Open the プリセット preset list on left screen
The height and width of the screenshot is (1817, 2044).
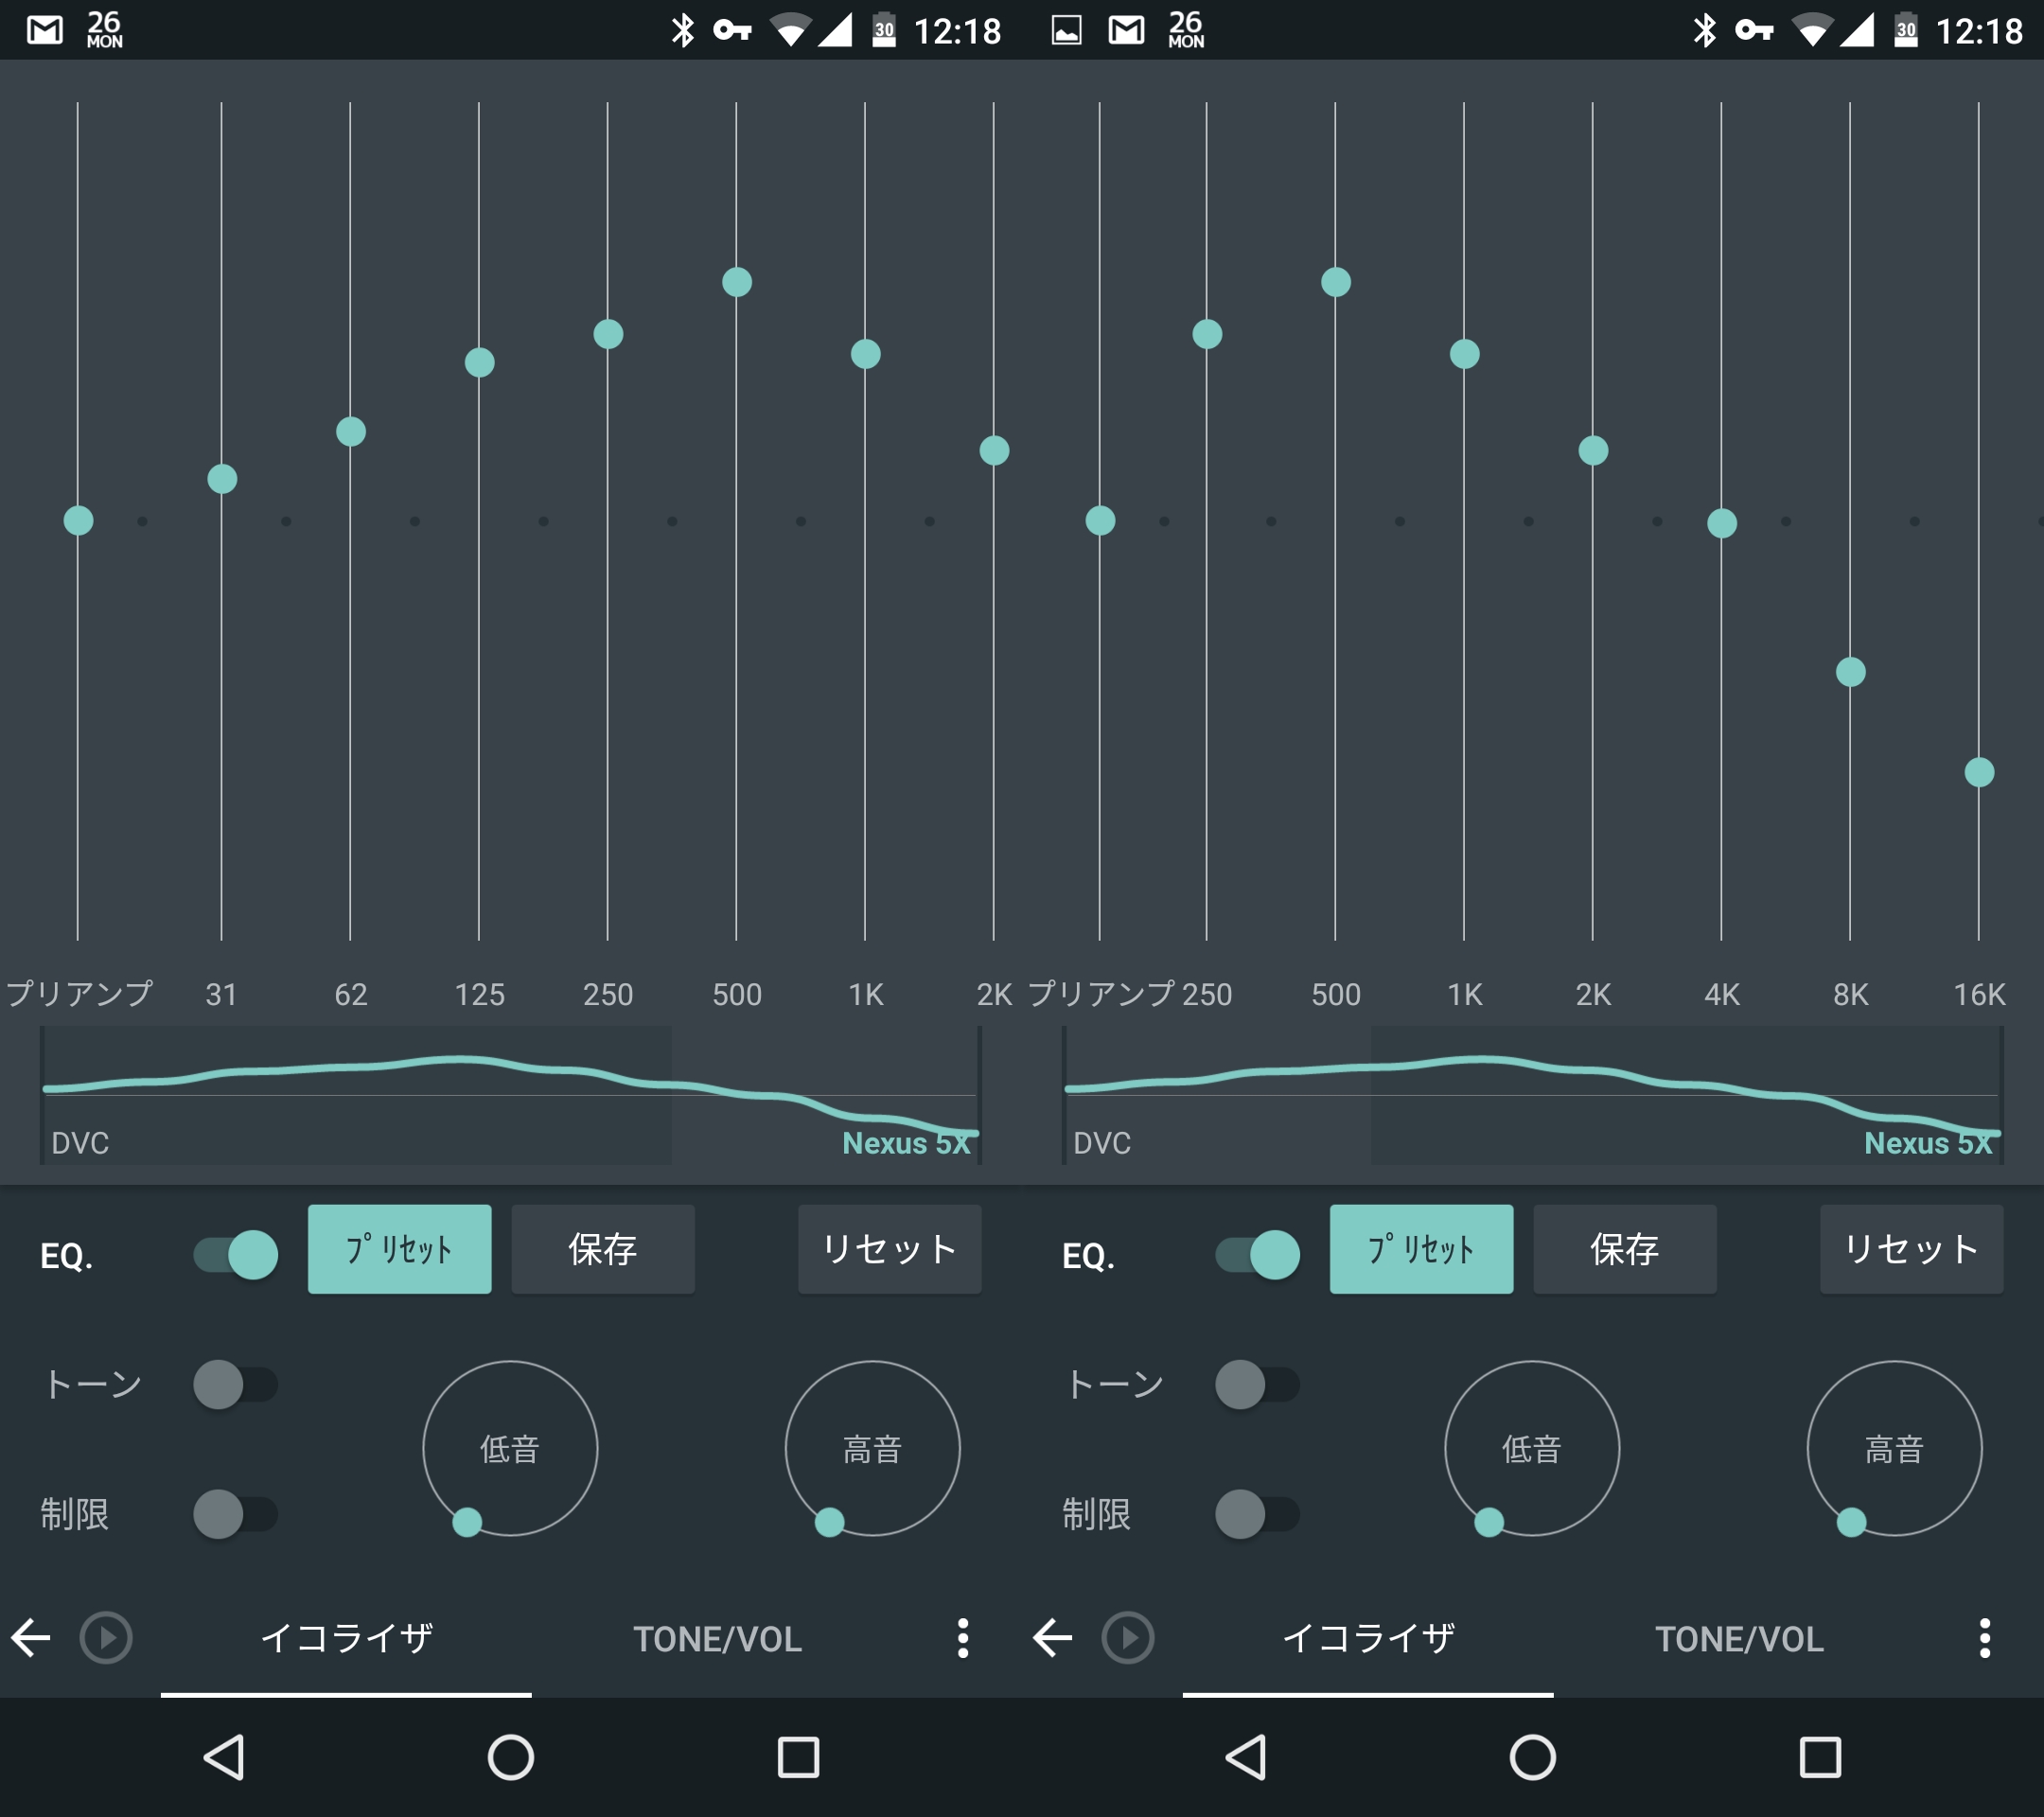click(399, 1249)
